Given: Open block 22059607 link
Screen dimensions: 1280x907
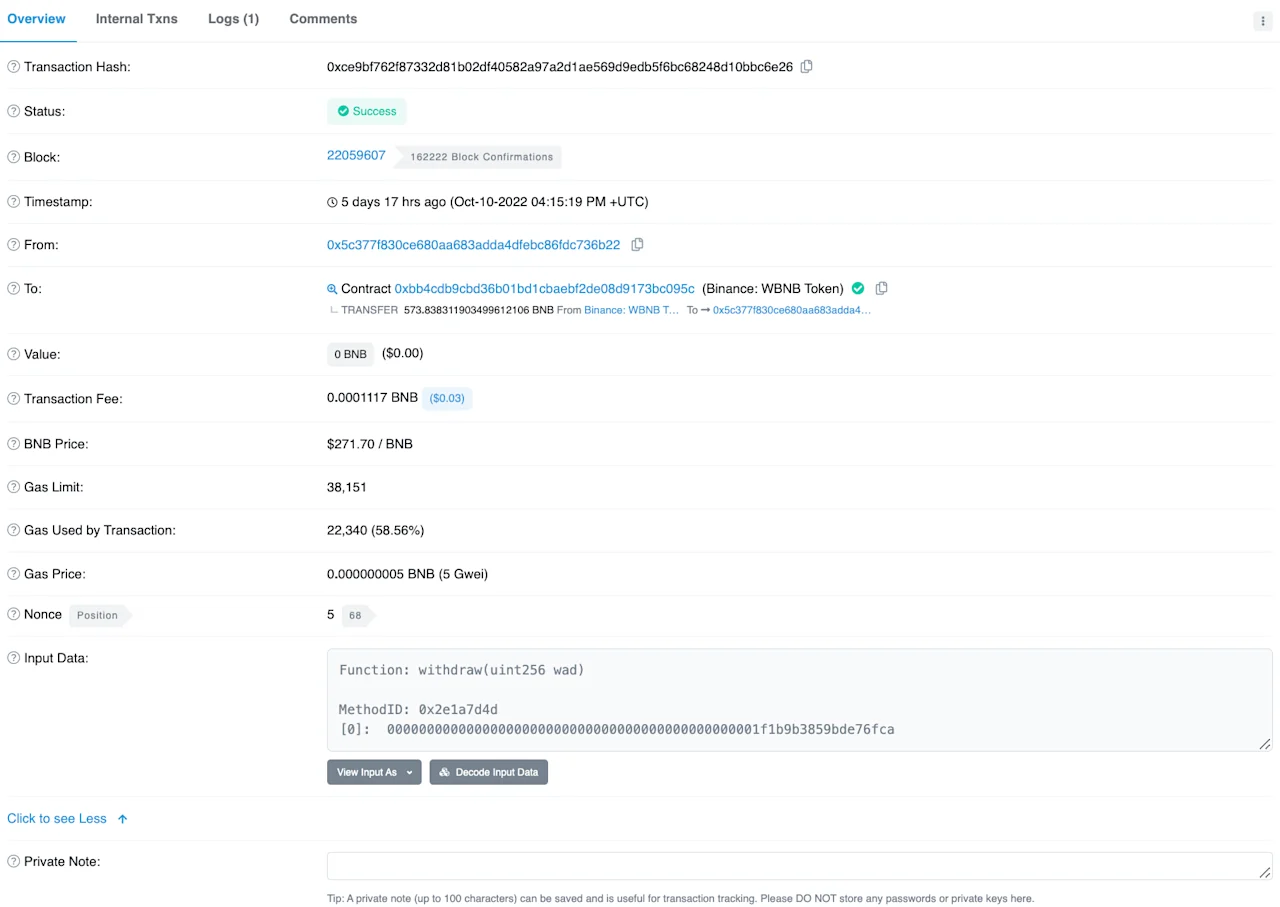Looking at the screenshot, I should 356,156.
